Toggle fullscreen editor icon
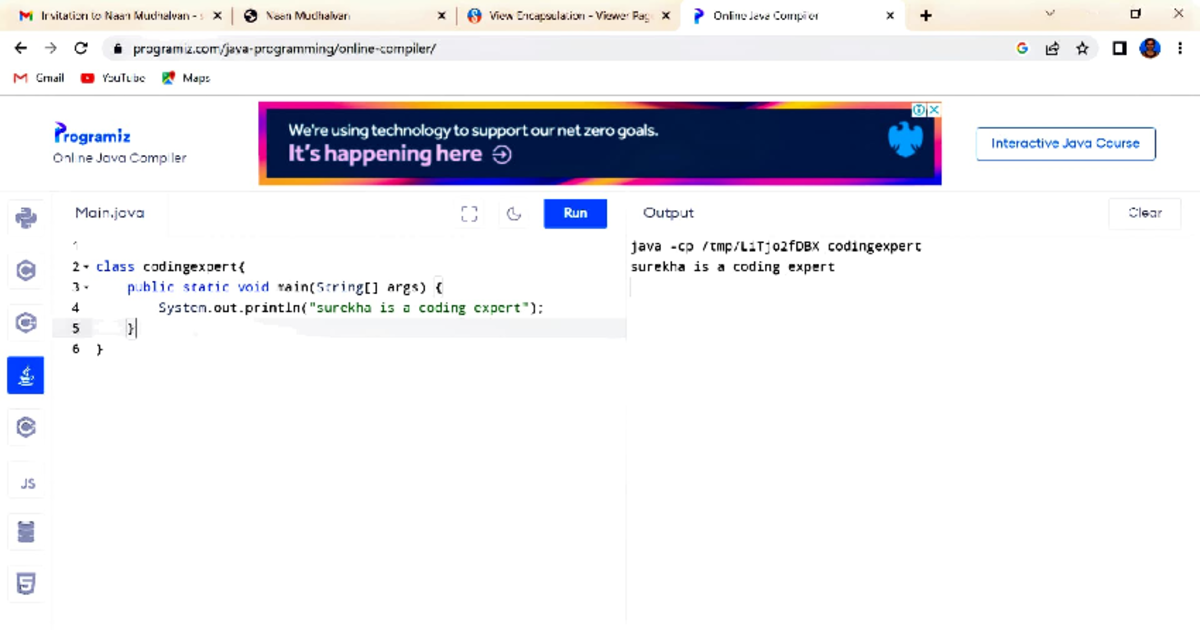The height and width of the screenshot is (630, 1200). click(469, 213)
